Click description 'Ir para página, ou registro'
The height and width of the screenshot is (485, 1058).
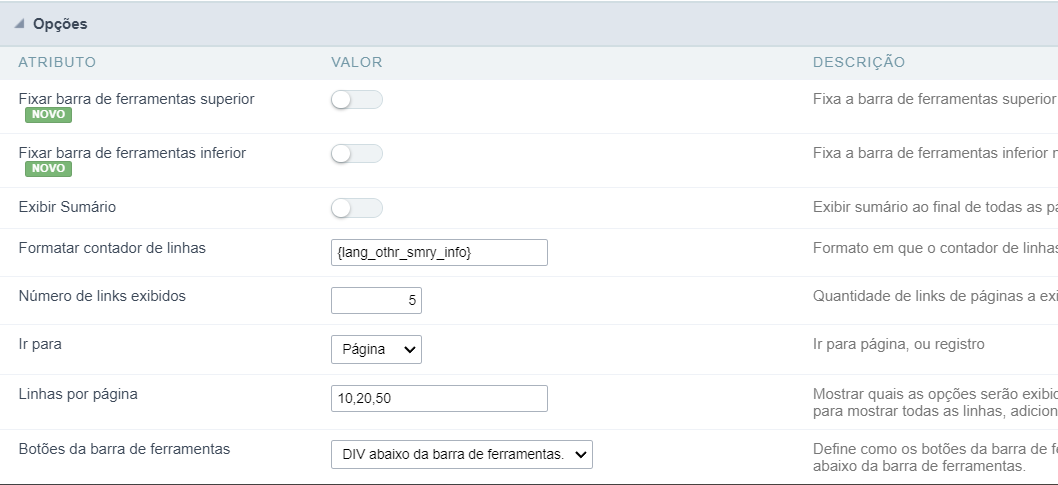click(899, 344)
